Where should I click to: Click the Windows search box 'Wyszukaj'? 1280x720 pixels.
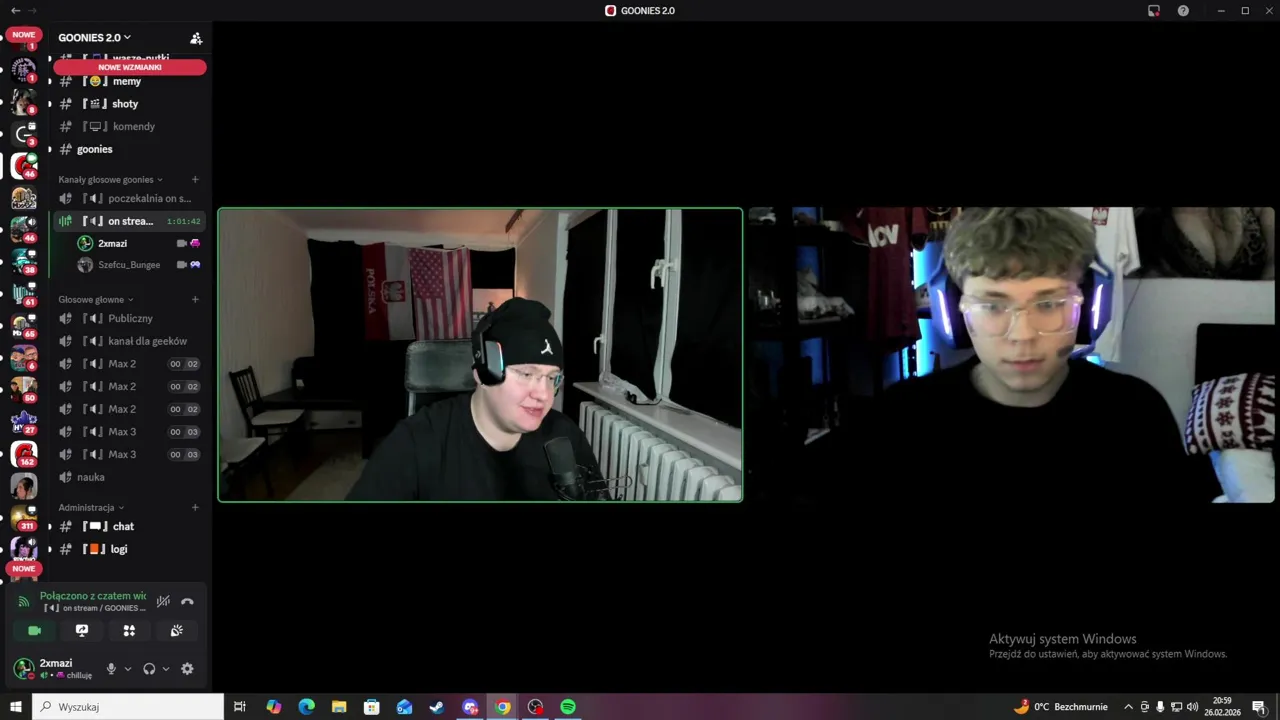point(128,707)
